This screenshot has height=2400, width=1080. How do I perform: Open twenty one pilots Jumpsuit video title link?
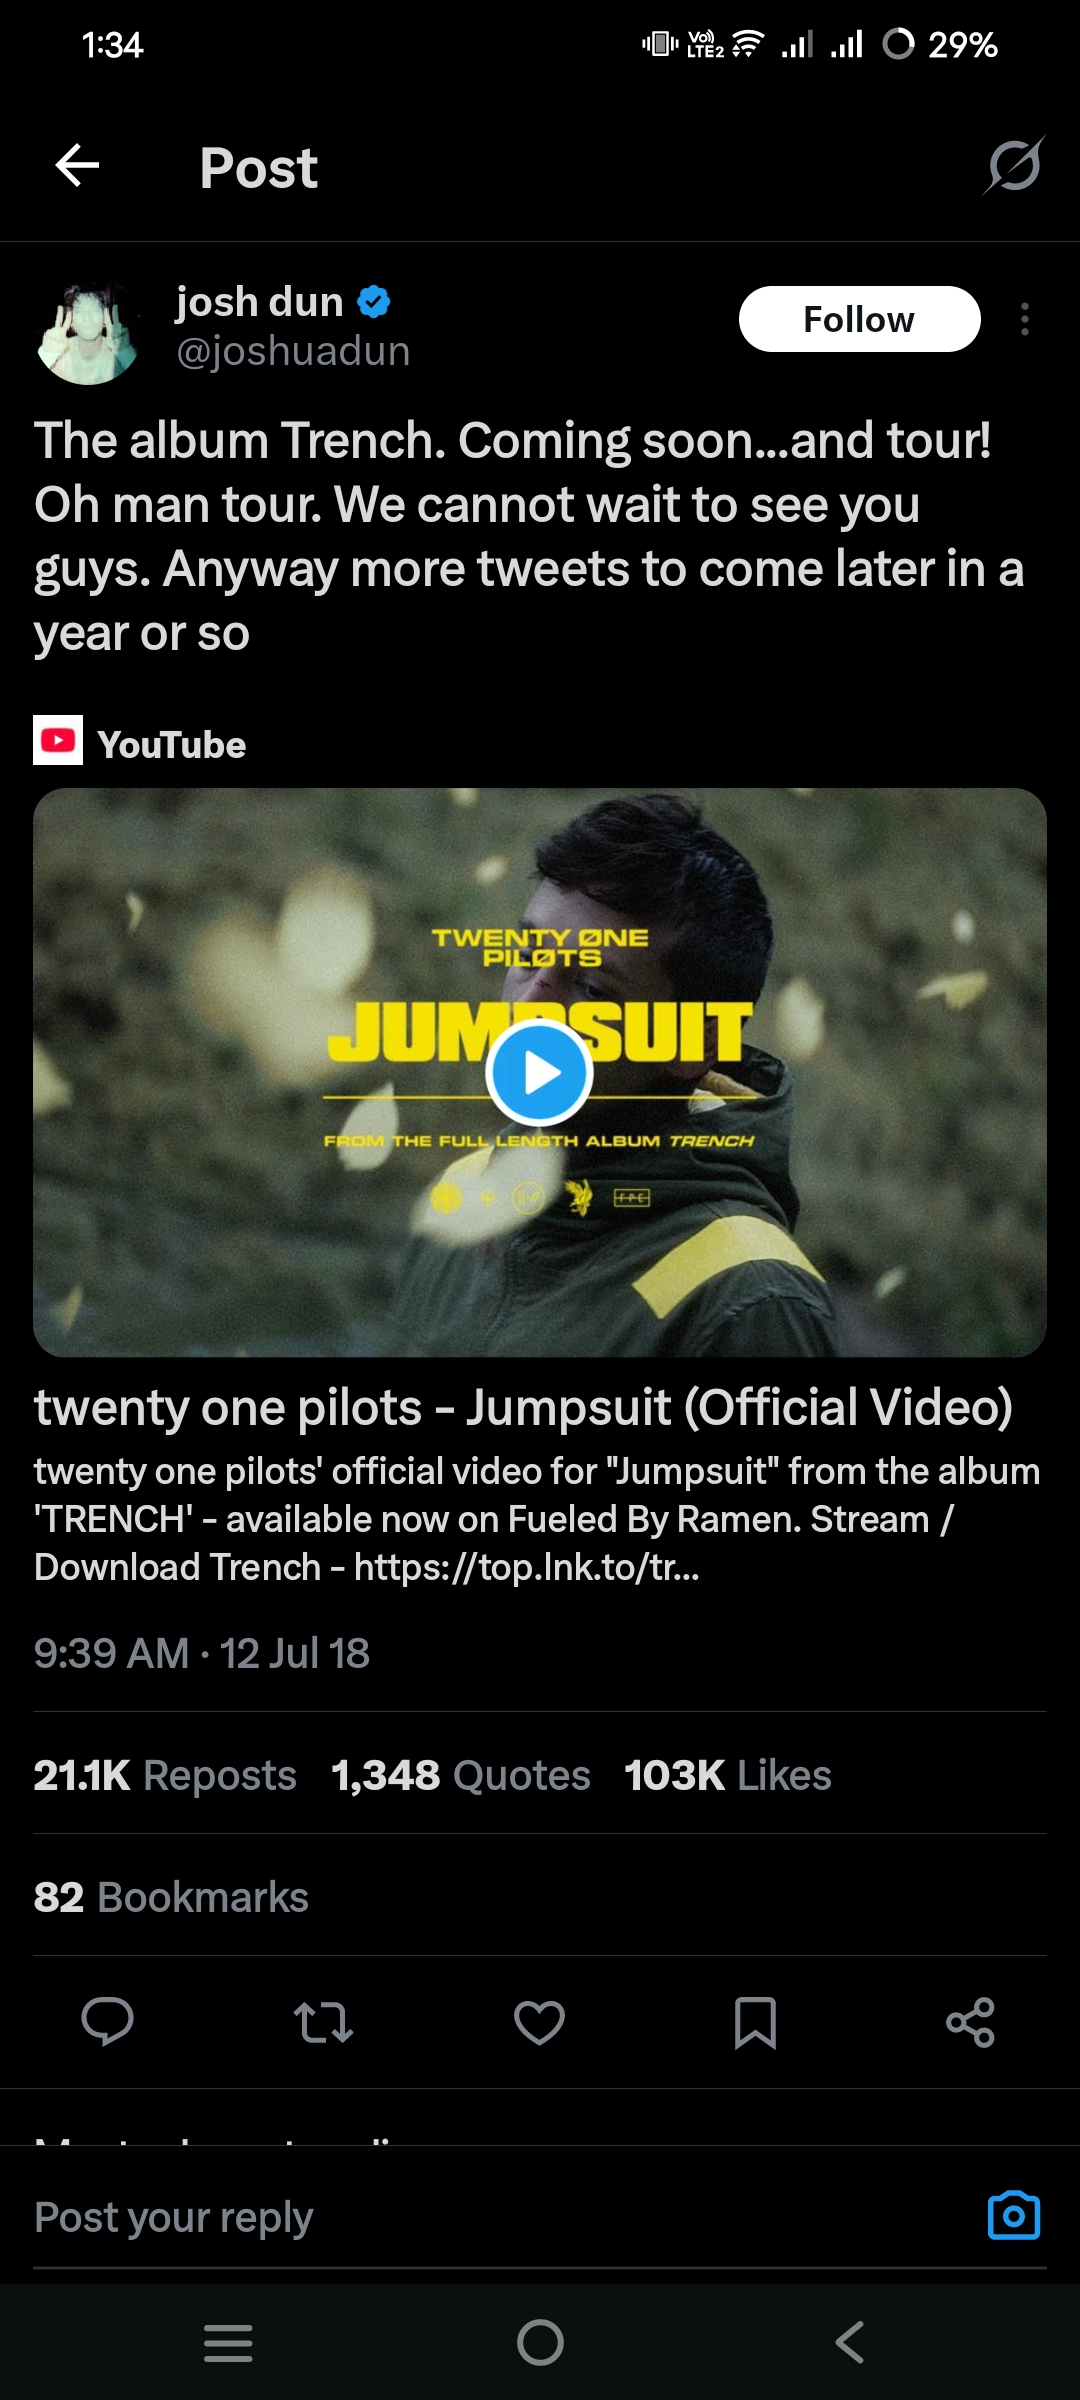[523, 1406]
